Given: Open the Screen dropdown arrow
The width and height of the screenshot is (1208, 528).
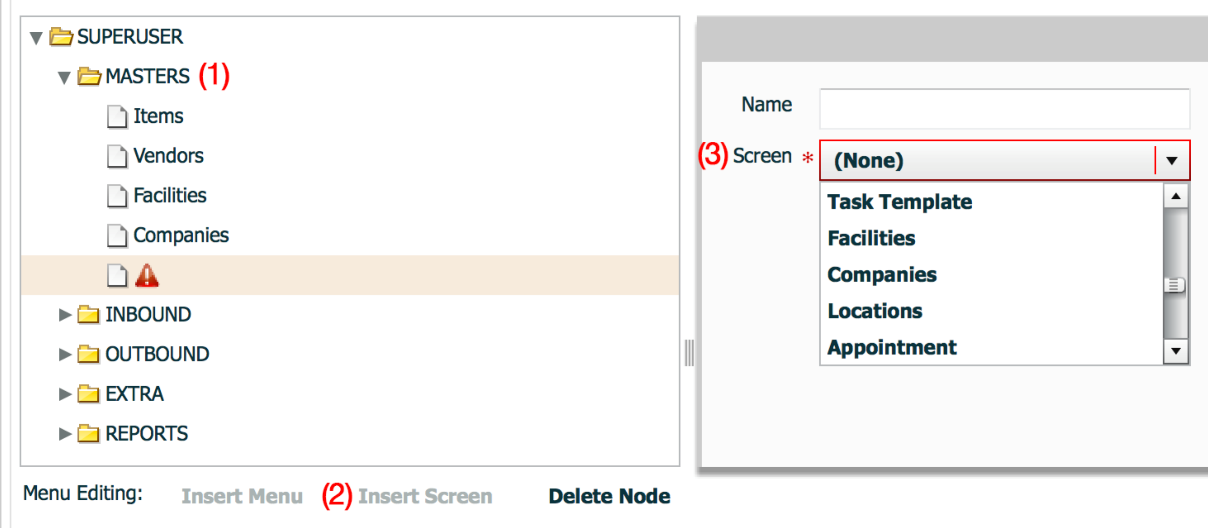Looking at the screenshot, I should 1172,160.
